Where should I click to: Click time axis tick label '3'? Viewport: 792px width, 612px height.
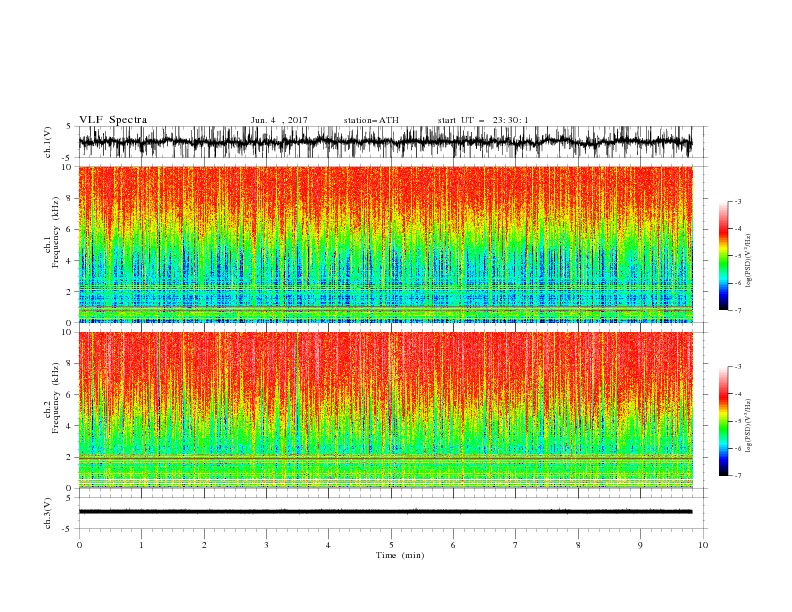tap(266, 545)
